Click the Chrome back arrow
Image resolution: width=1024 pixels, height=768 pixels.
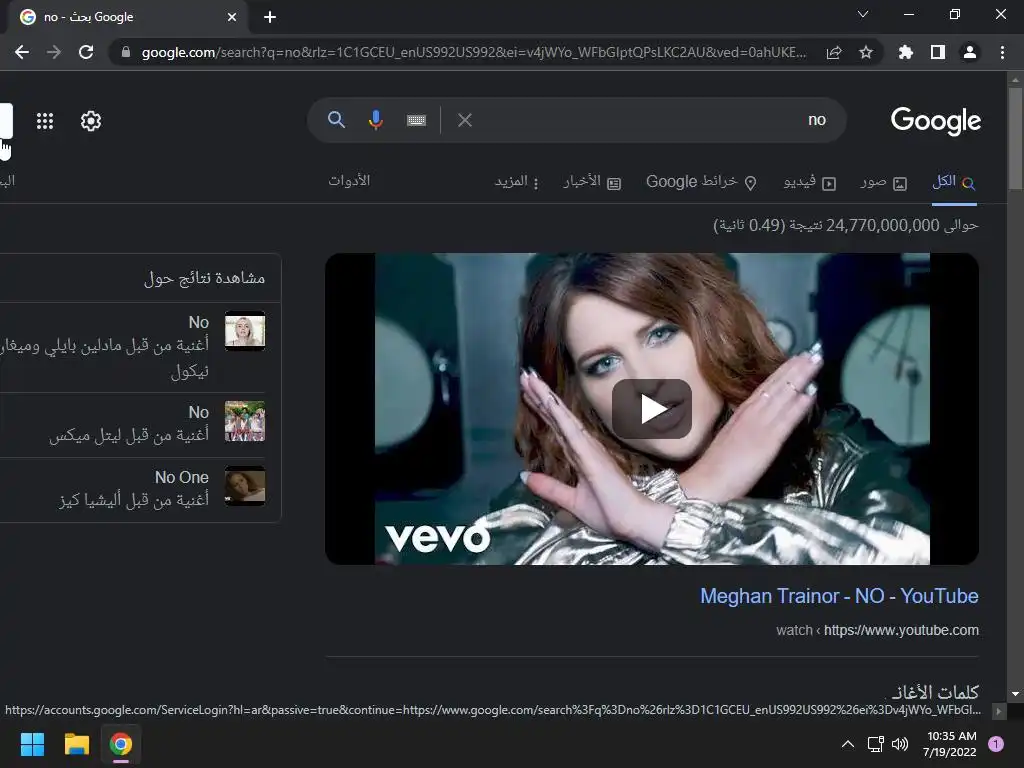coord(22,52)
